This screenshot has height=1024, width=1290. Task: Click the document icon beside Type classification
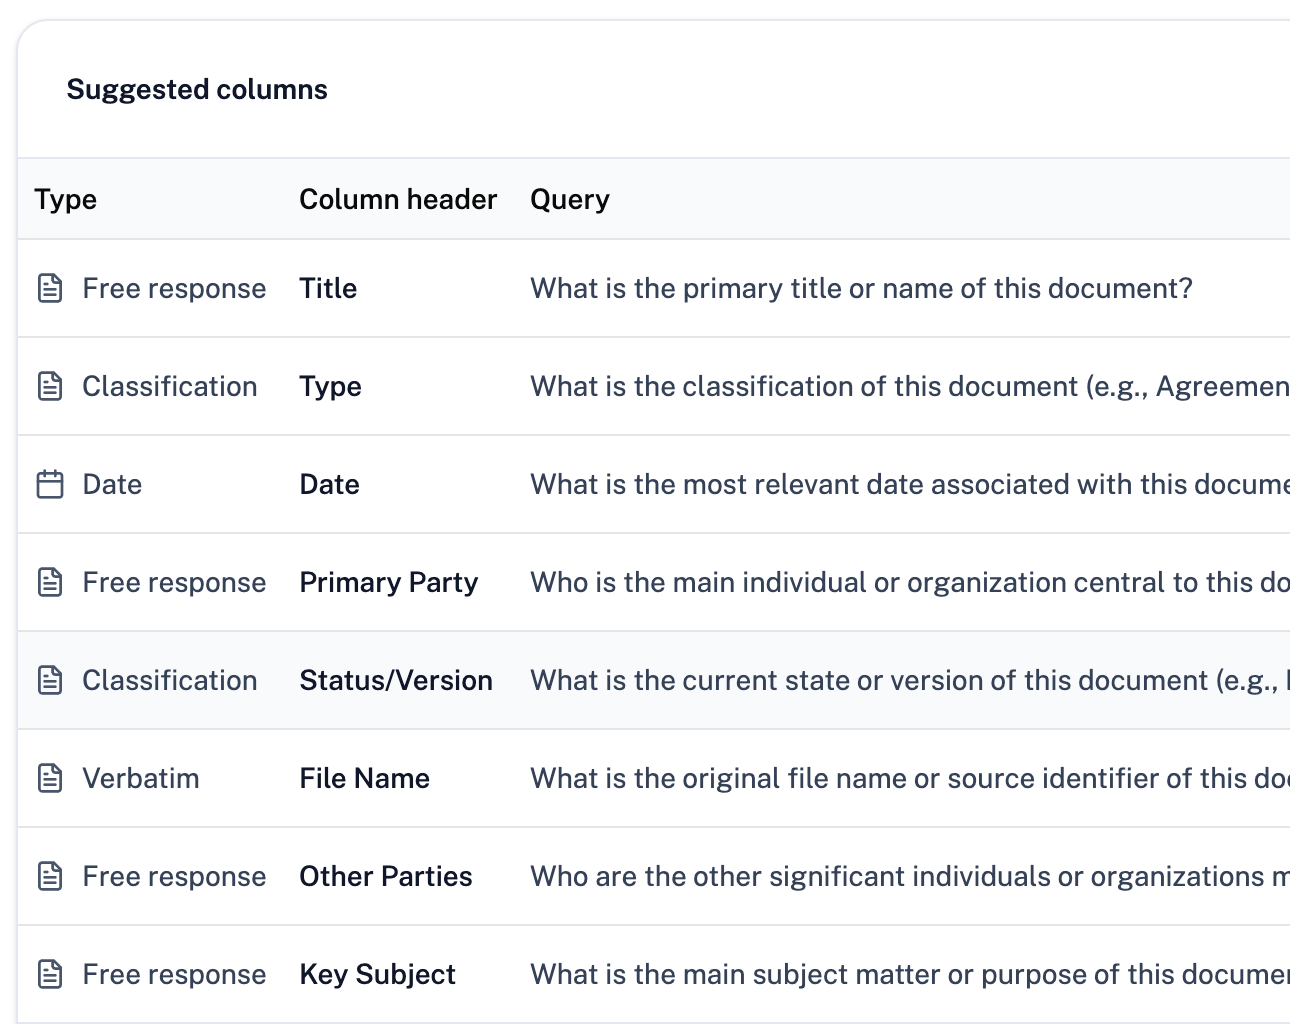[x=50, y=386]
